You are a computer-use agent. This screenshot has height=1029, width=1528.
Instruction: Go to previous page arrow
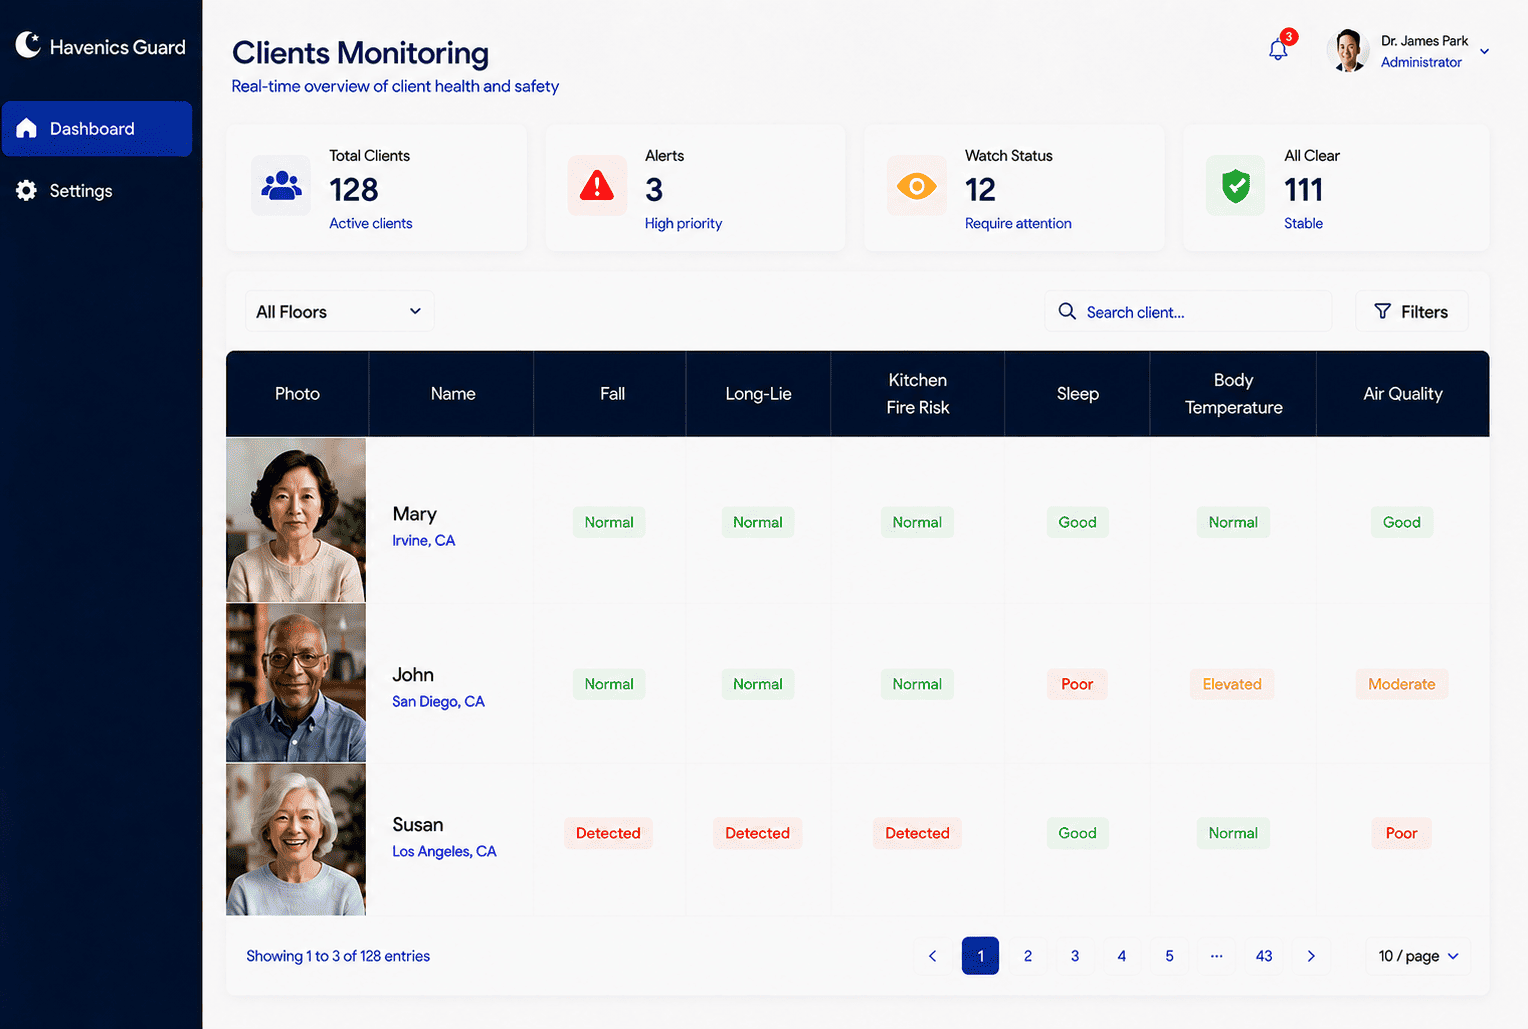pyautogui.click(x=933, y=956)
